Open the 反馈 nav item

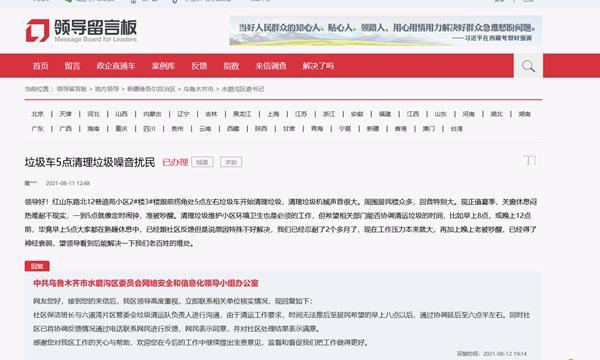199,66
